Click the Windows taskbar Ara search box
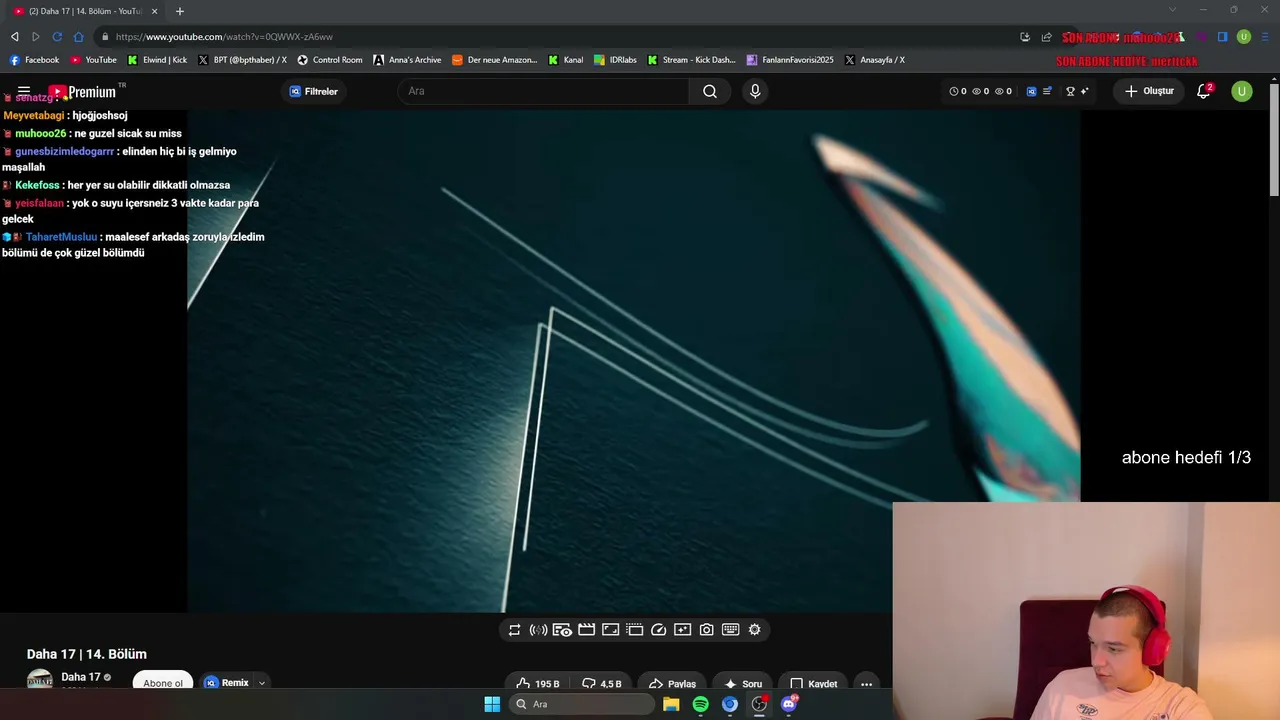Viewport: 1280px width, 720px height. [x=582, y=704]
